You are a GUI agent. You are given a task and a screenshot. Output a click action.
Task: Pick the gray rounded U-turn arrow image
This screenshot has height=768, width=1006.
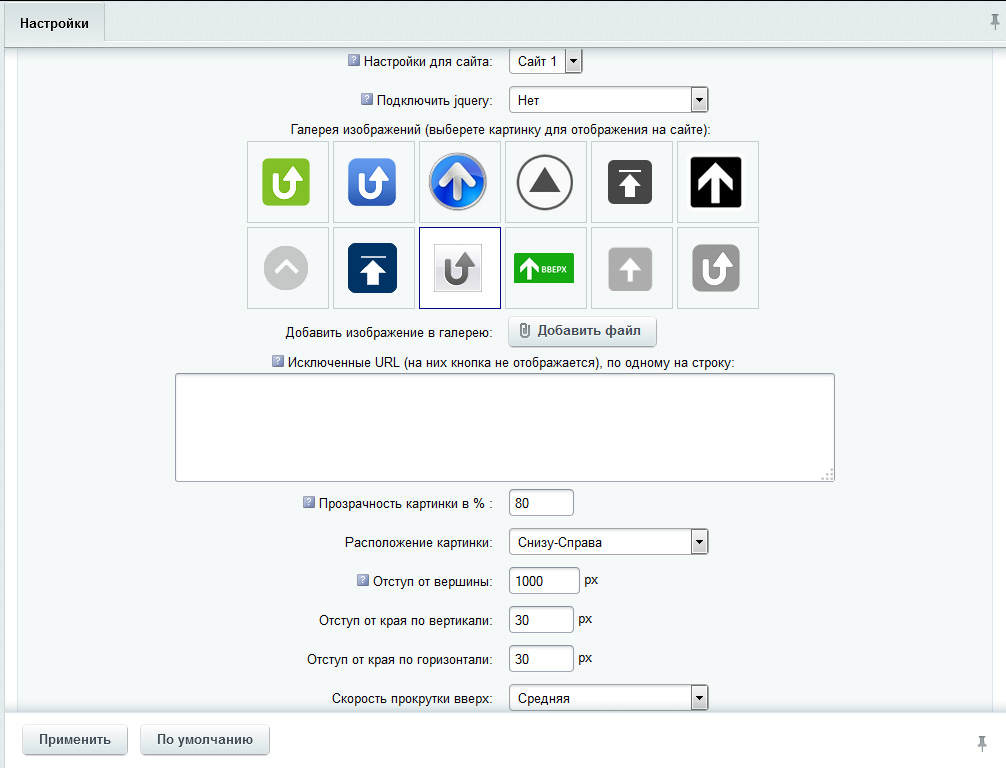[717, 268]
